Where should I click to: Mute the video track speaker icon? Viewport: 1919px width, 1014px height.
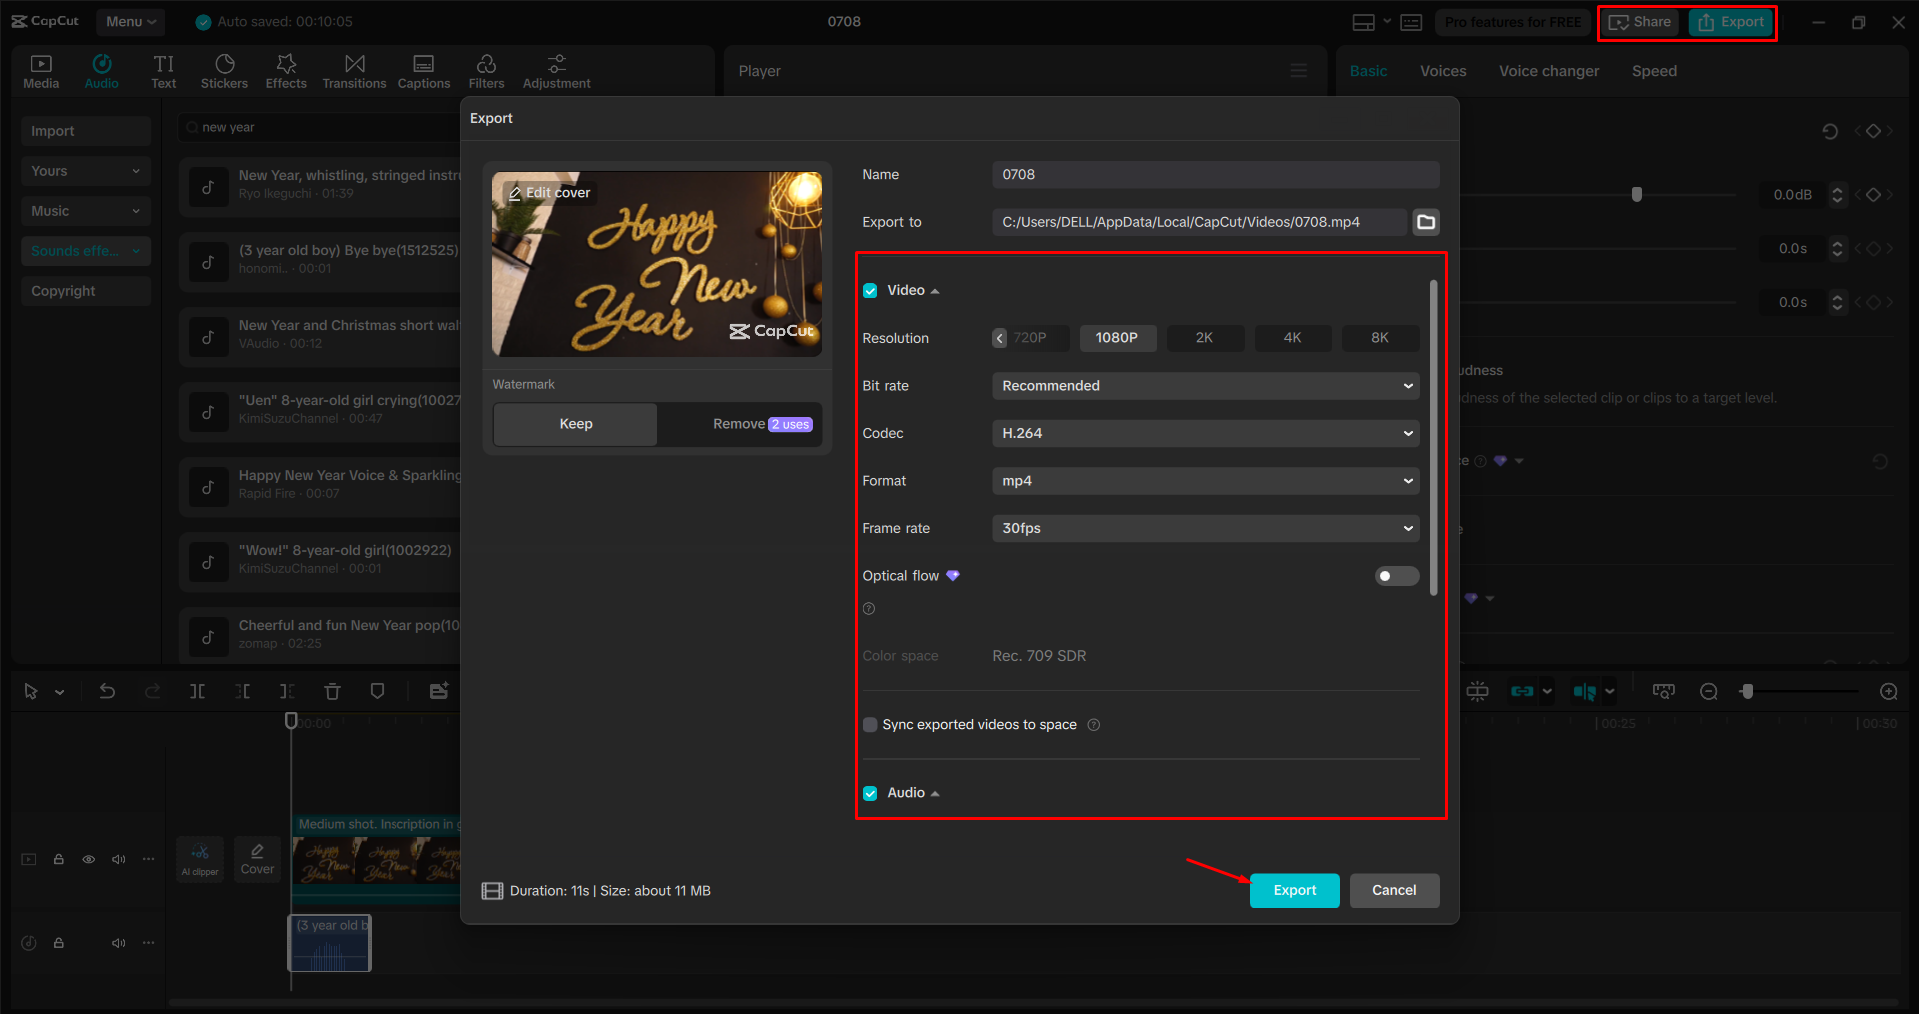point(119,859)
